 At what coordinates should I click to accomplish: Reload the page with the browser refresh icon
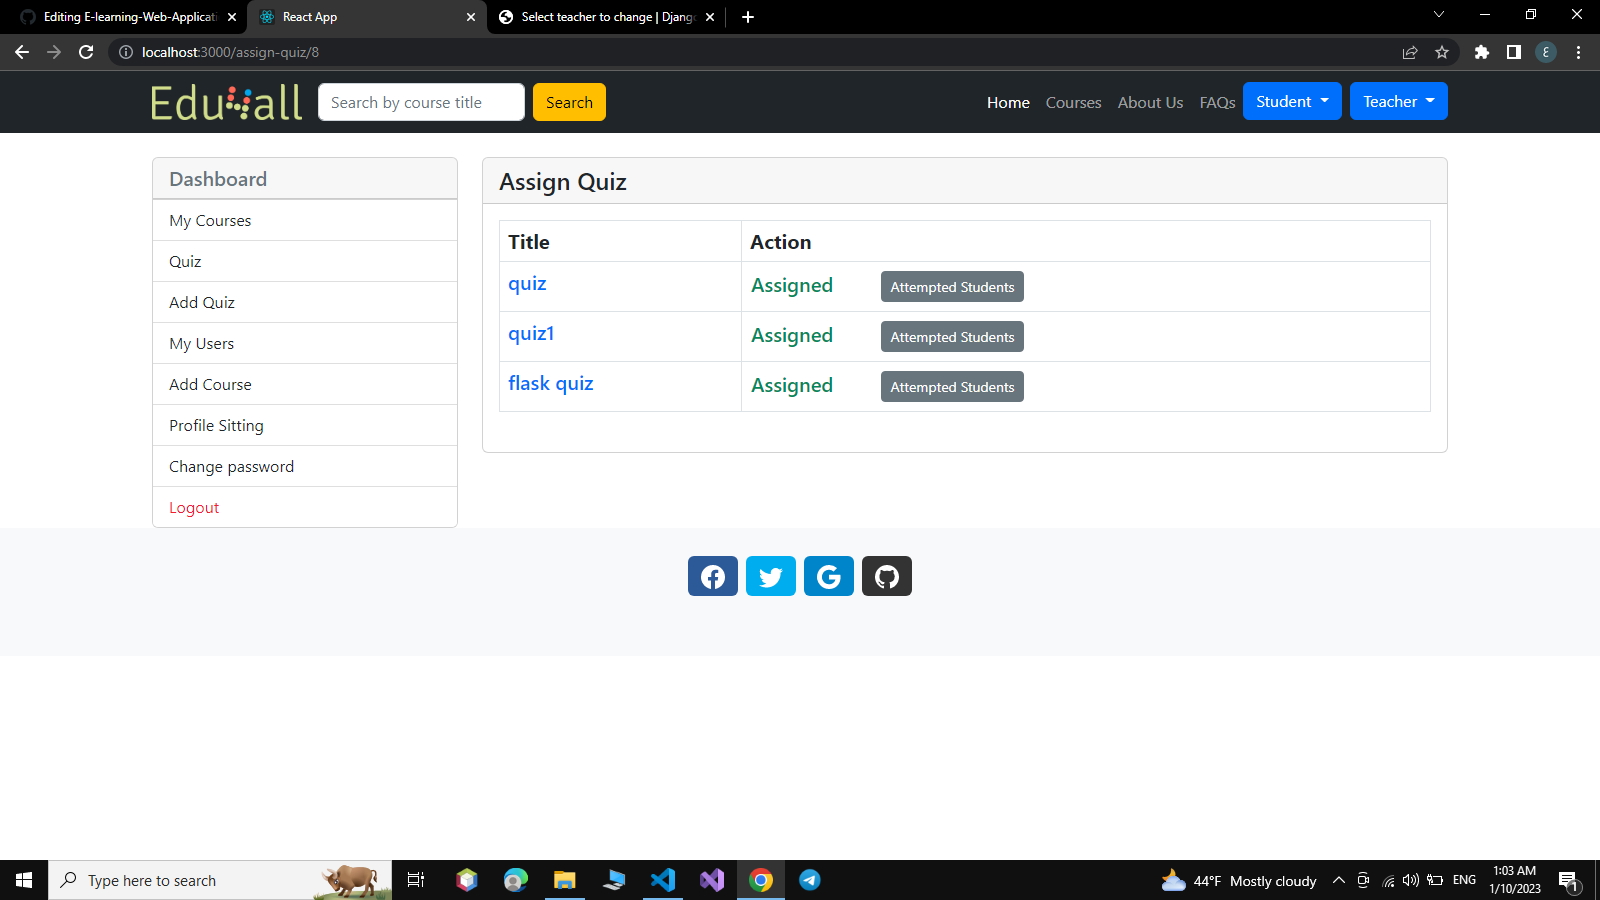pyautogui.click(x=86, y=52)
